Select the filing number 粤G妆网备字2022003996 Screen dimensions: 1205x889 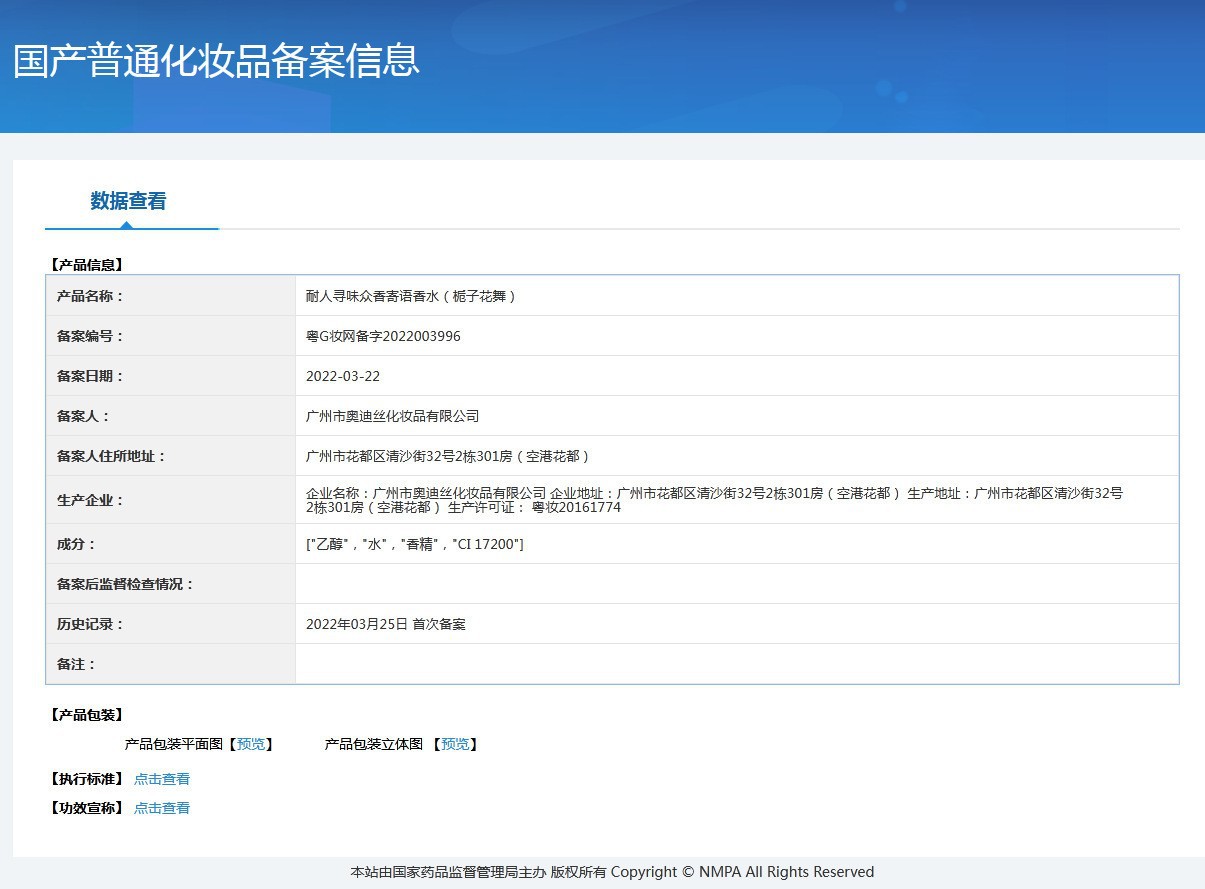coord(383,336)
